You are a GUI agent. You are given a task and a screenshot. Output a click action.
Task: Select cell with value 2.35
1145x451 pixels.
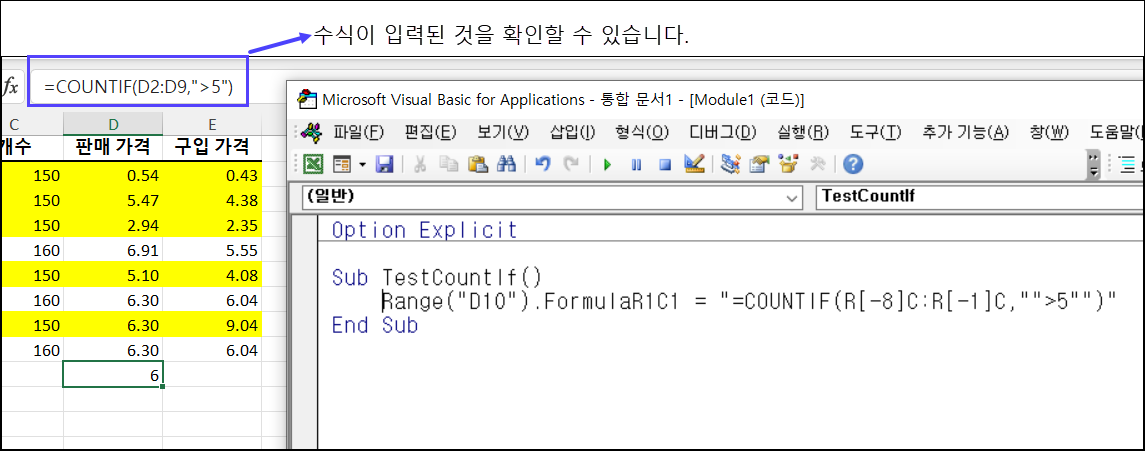point(212,225)
